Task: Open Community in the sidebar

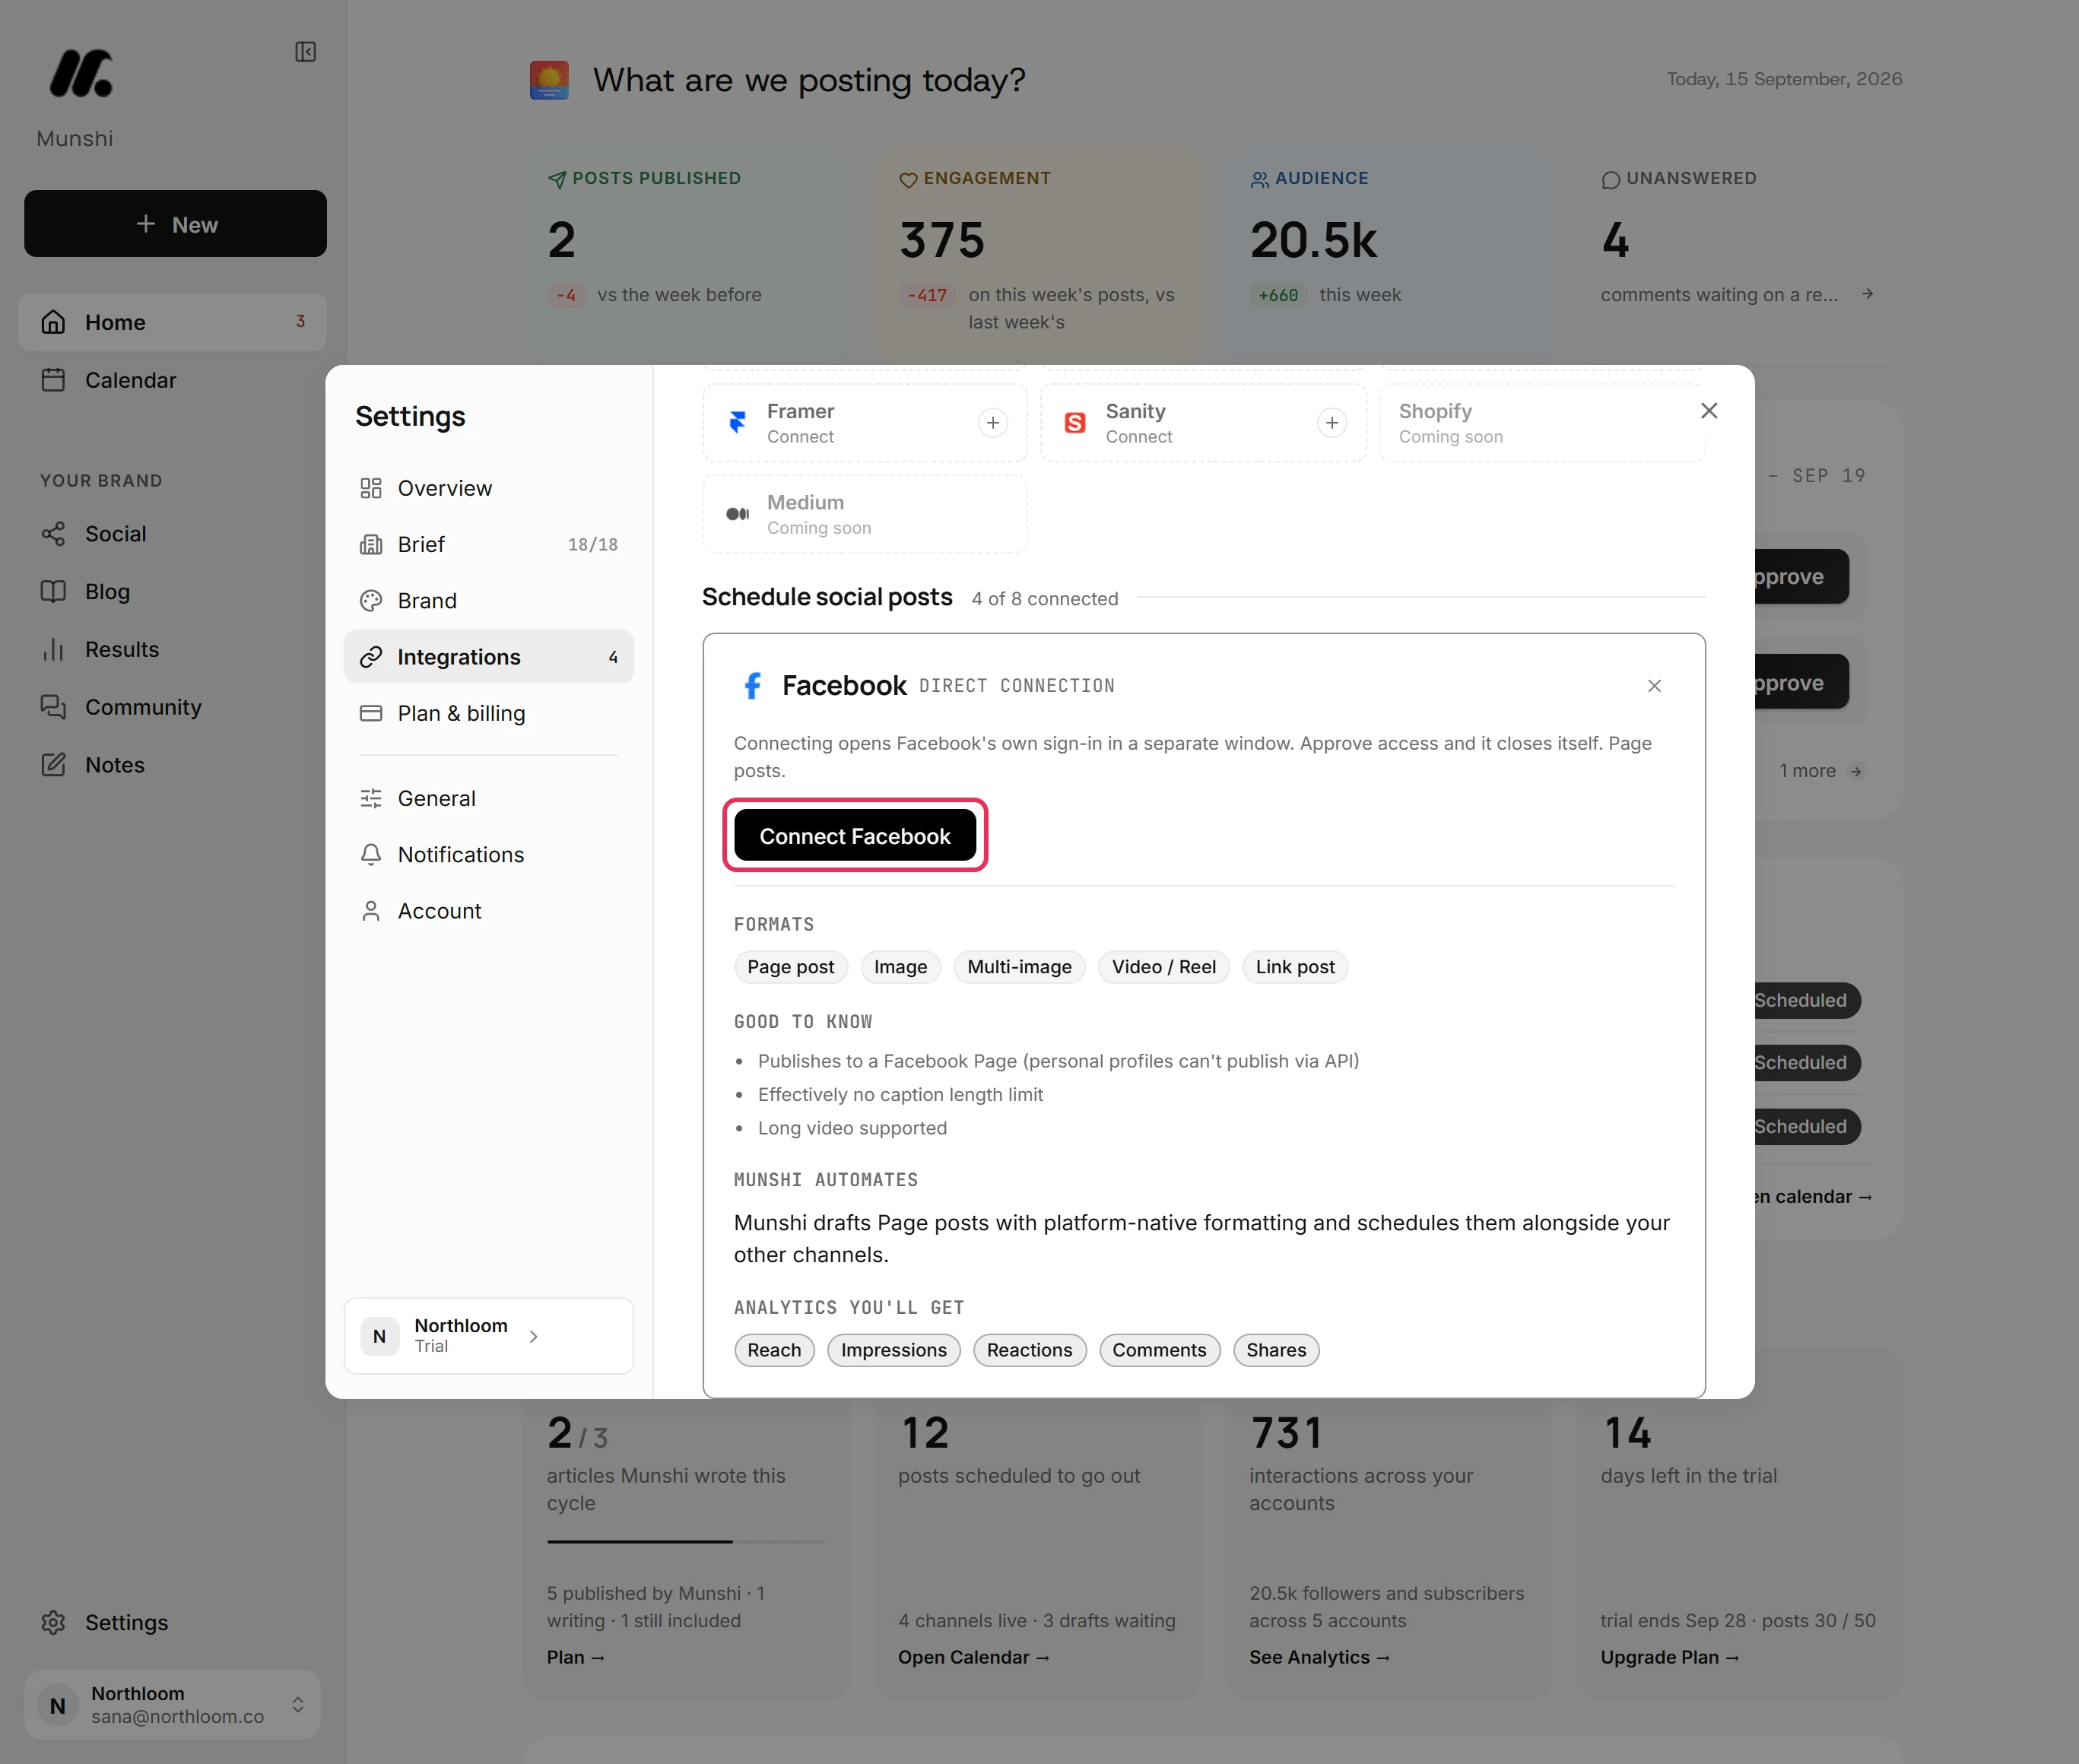Action: click(173, 707)
